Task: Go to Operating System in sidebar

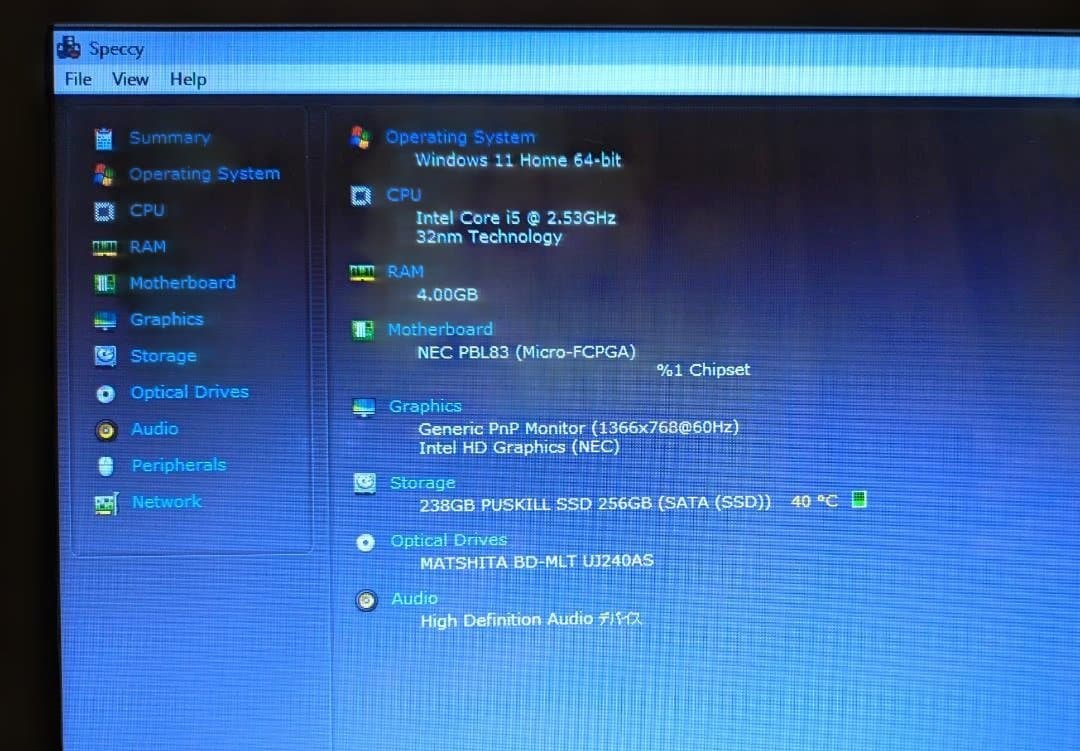Action: tap(205, 174)
